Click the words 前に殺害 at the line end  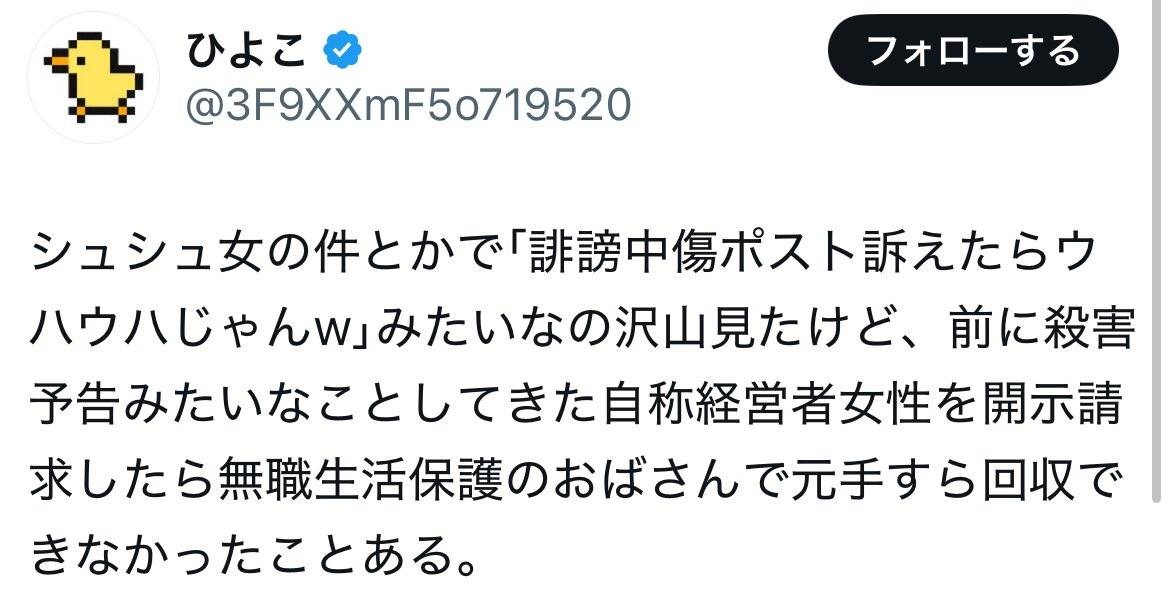1042,328
